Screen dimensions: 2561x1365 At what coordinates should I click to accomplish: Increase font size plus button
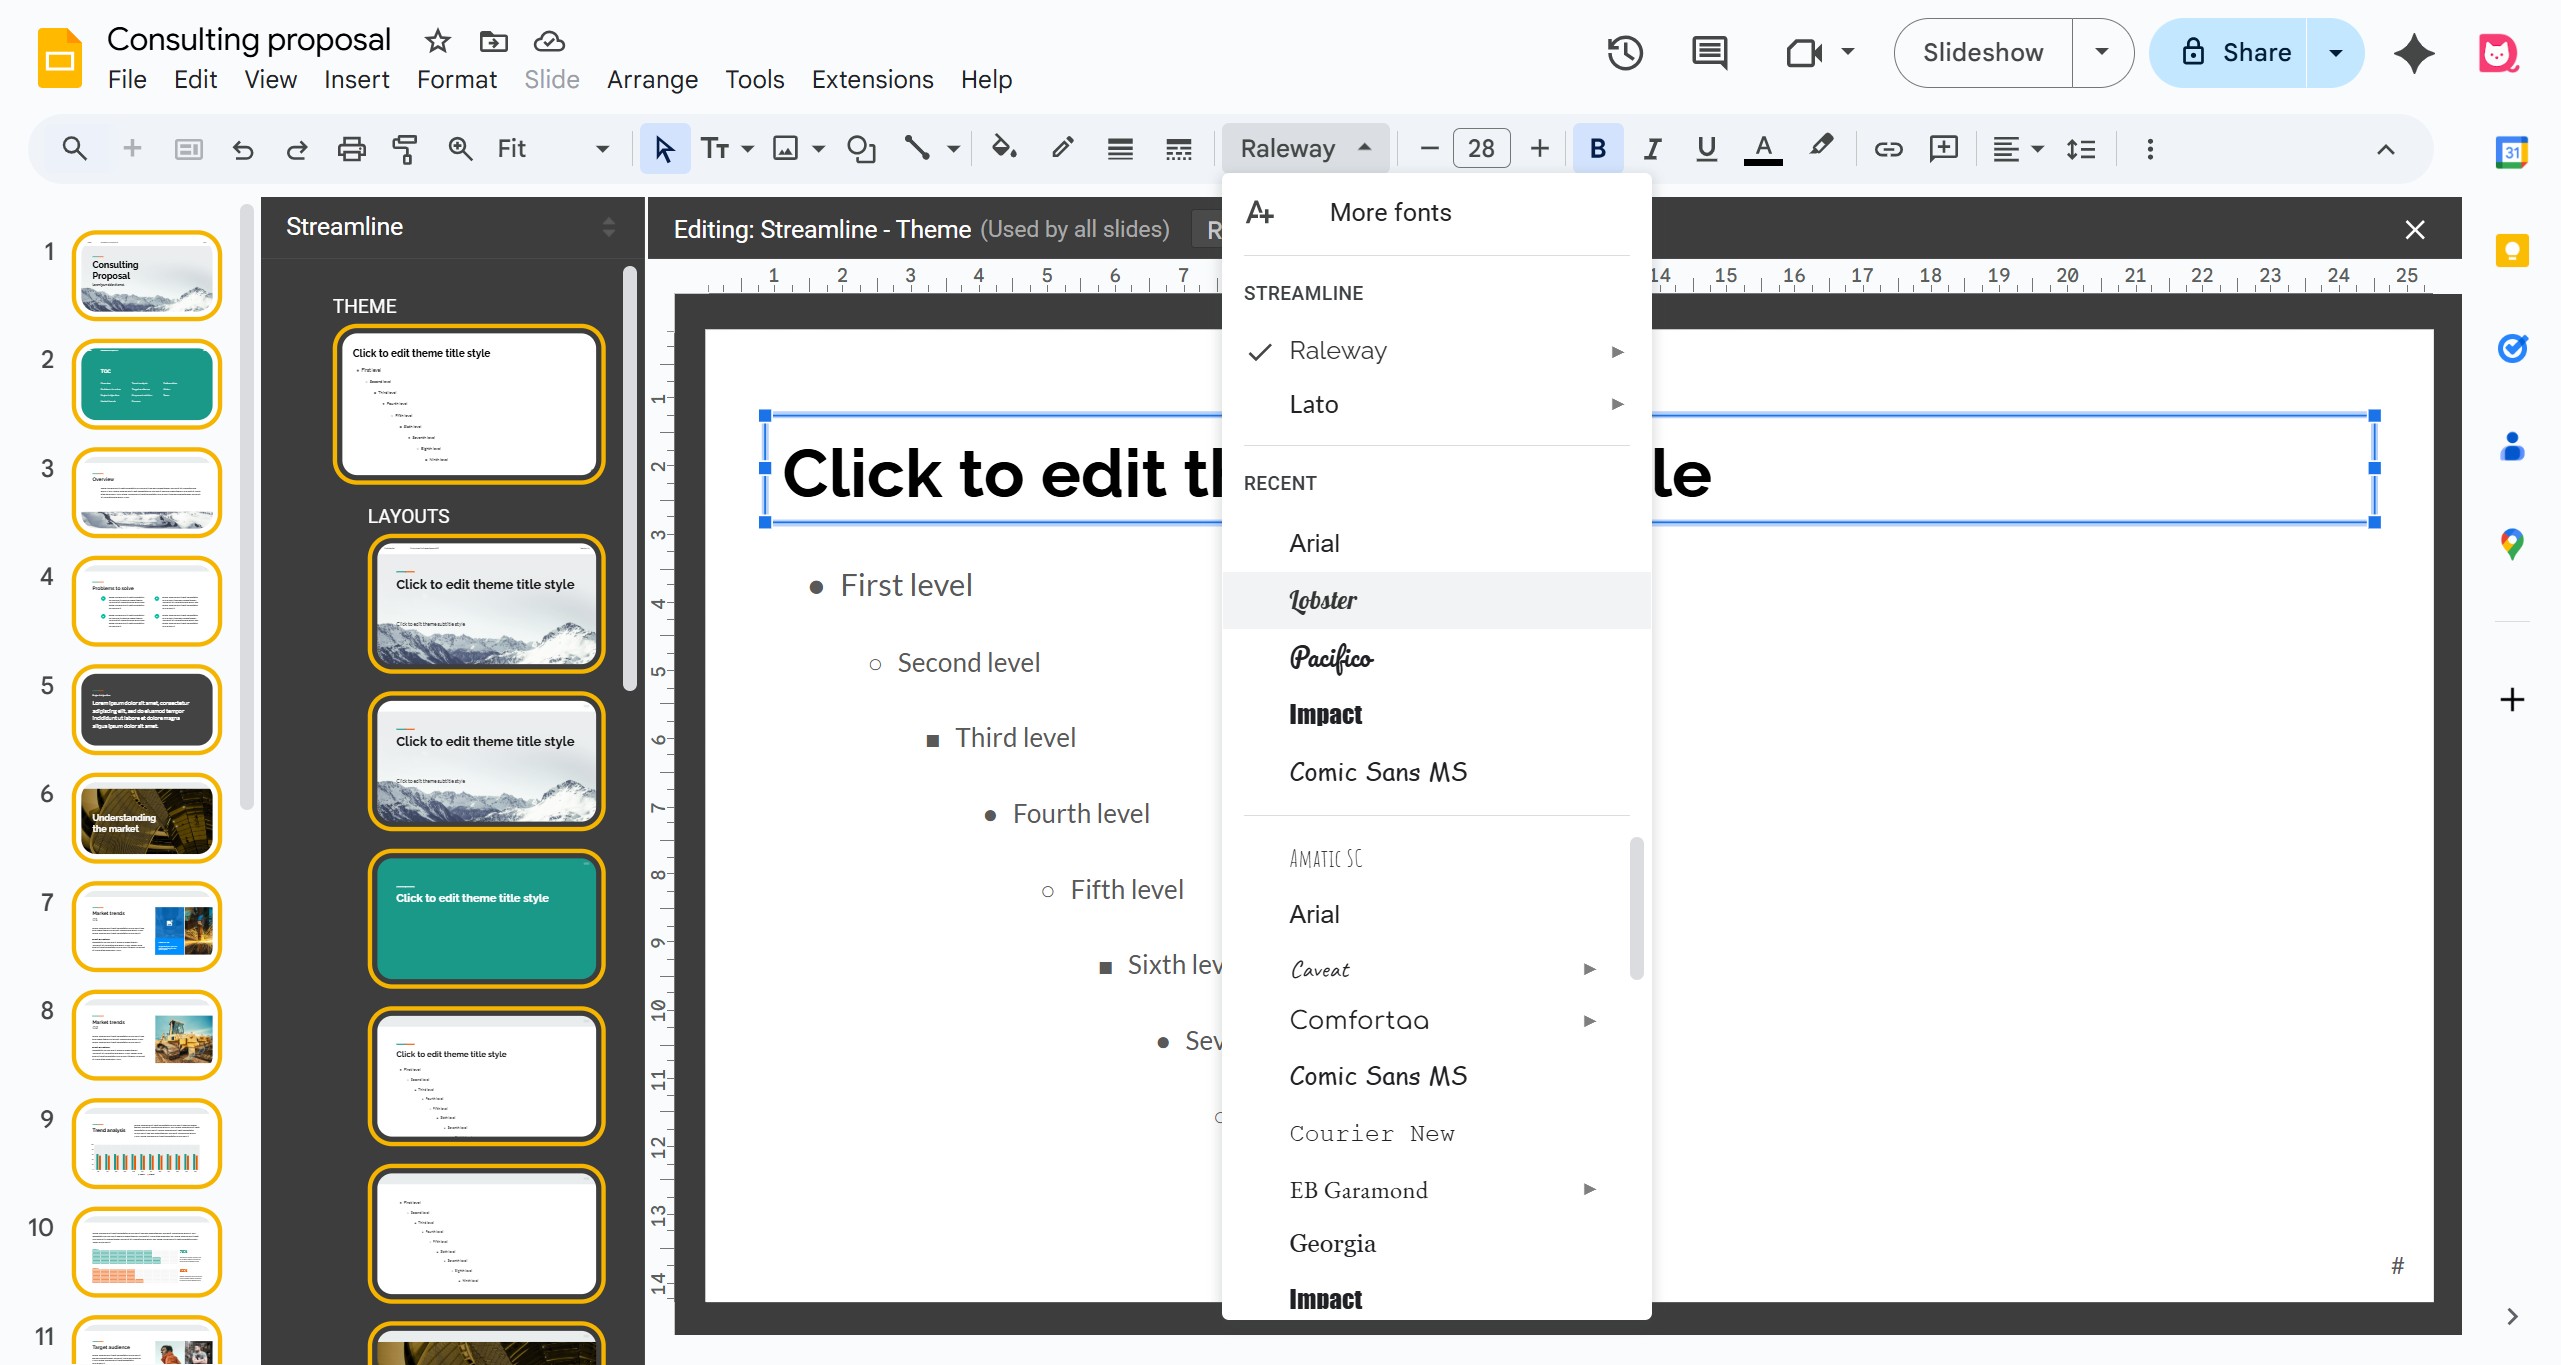pos(1539,149)
